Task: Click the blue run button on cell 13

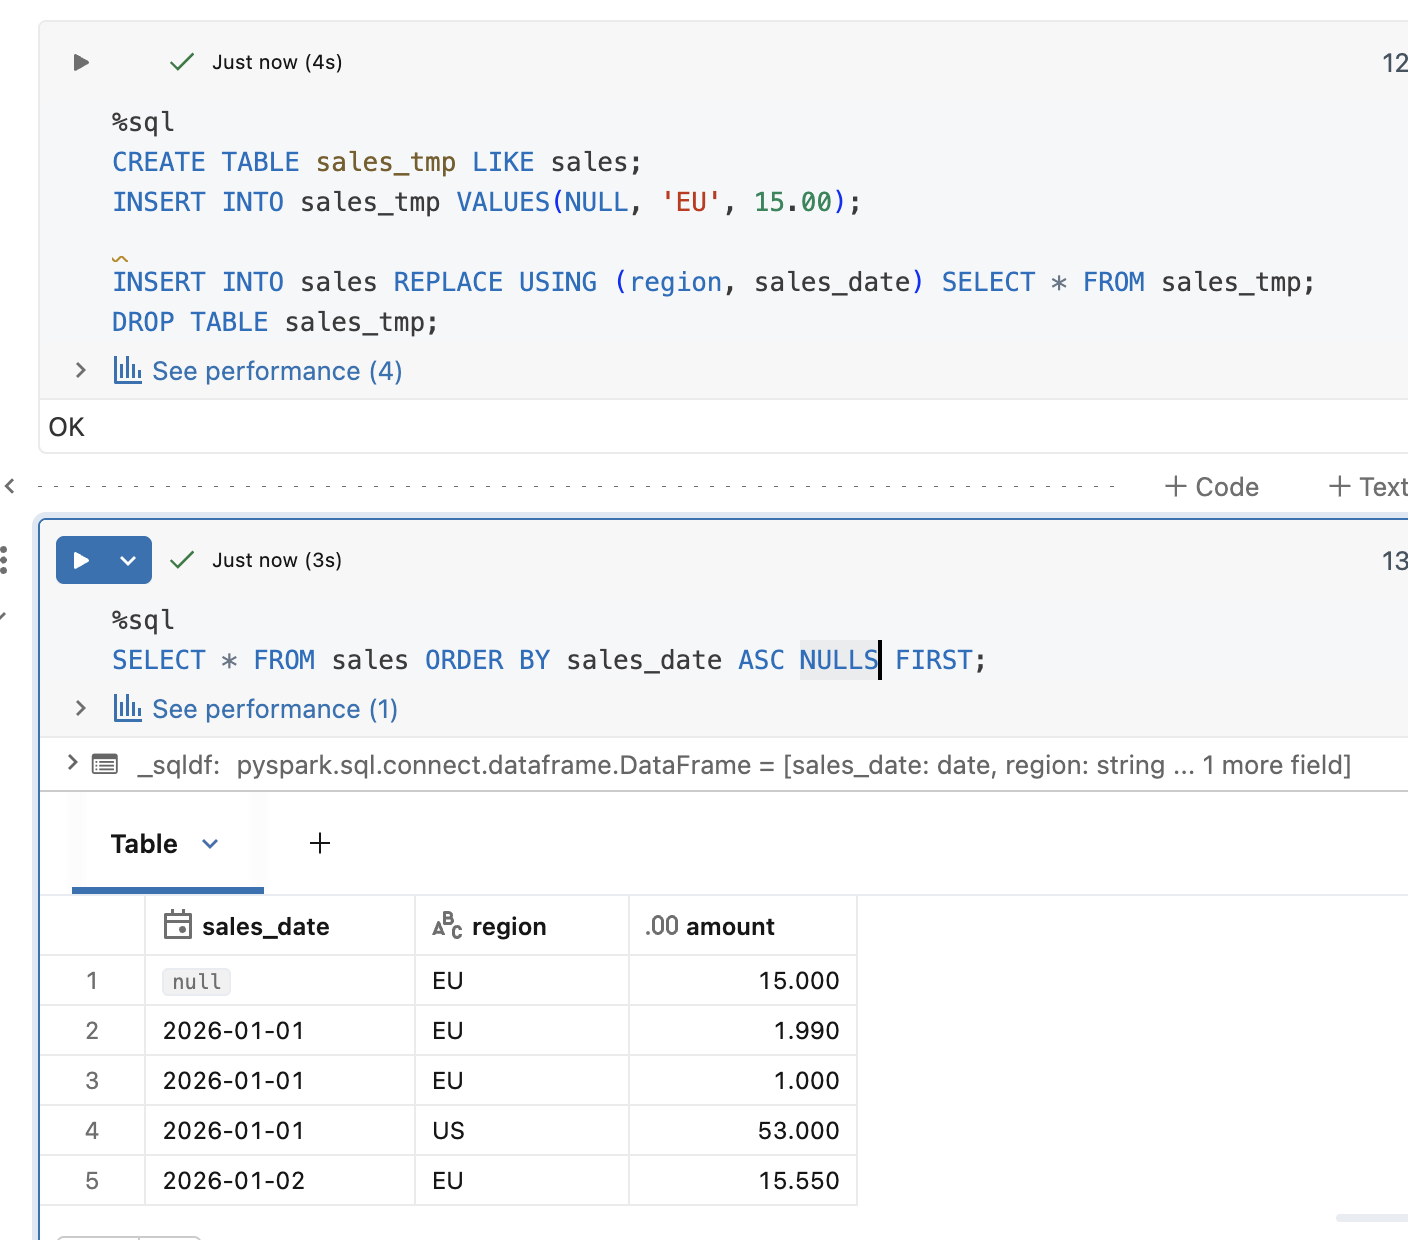Action: click(x=82, y=560)
